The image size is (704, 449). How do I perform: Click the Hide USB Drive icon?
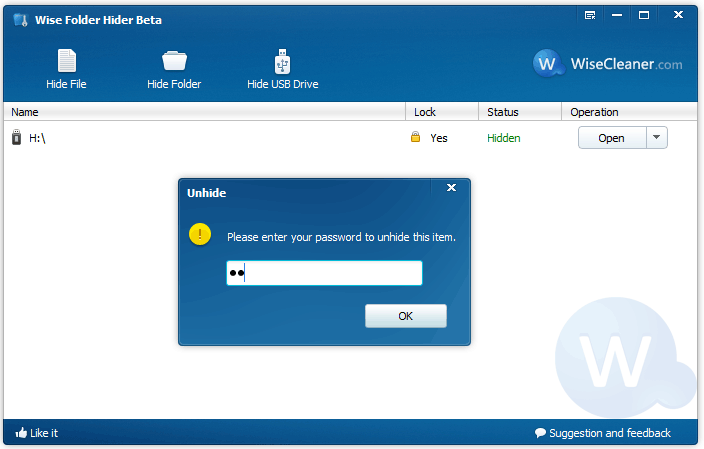coord(282,61)
